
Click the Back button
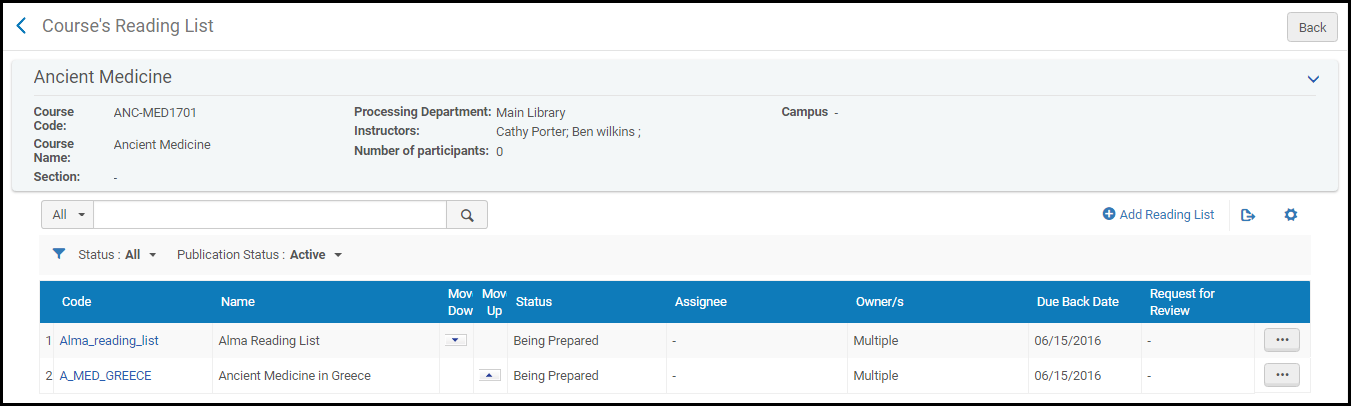point(1311,28)
